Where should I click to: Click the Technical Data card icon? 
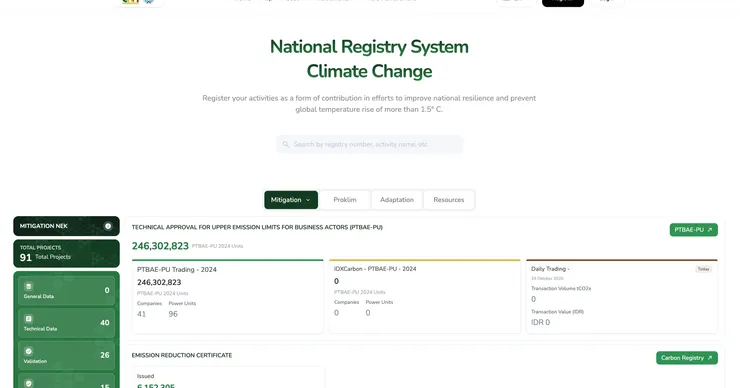tap(28, 319)
